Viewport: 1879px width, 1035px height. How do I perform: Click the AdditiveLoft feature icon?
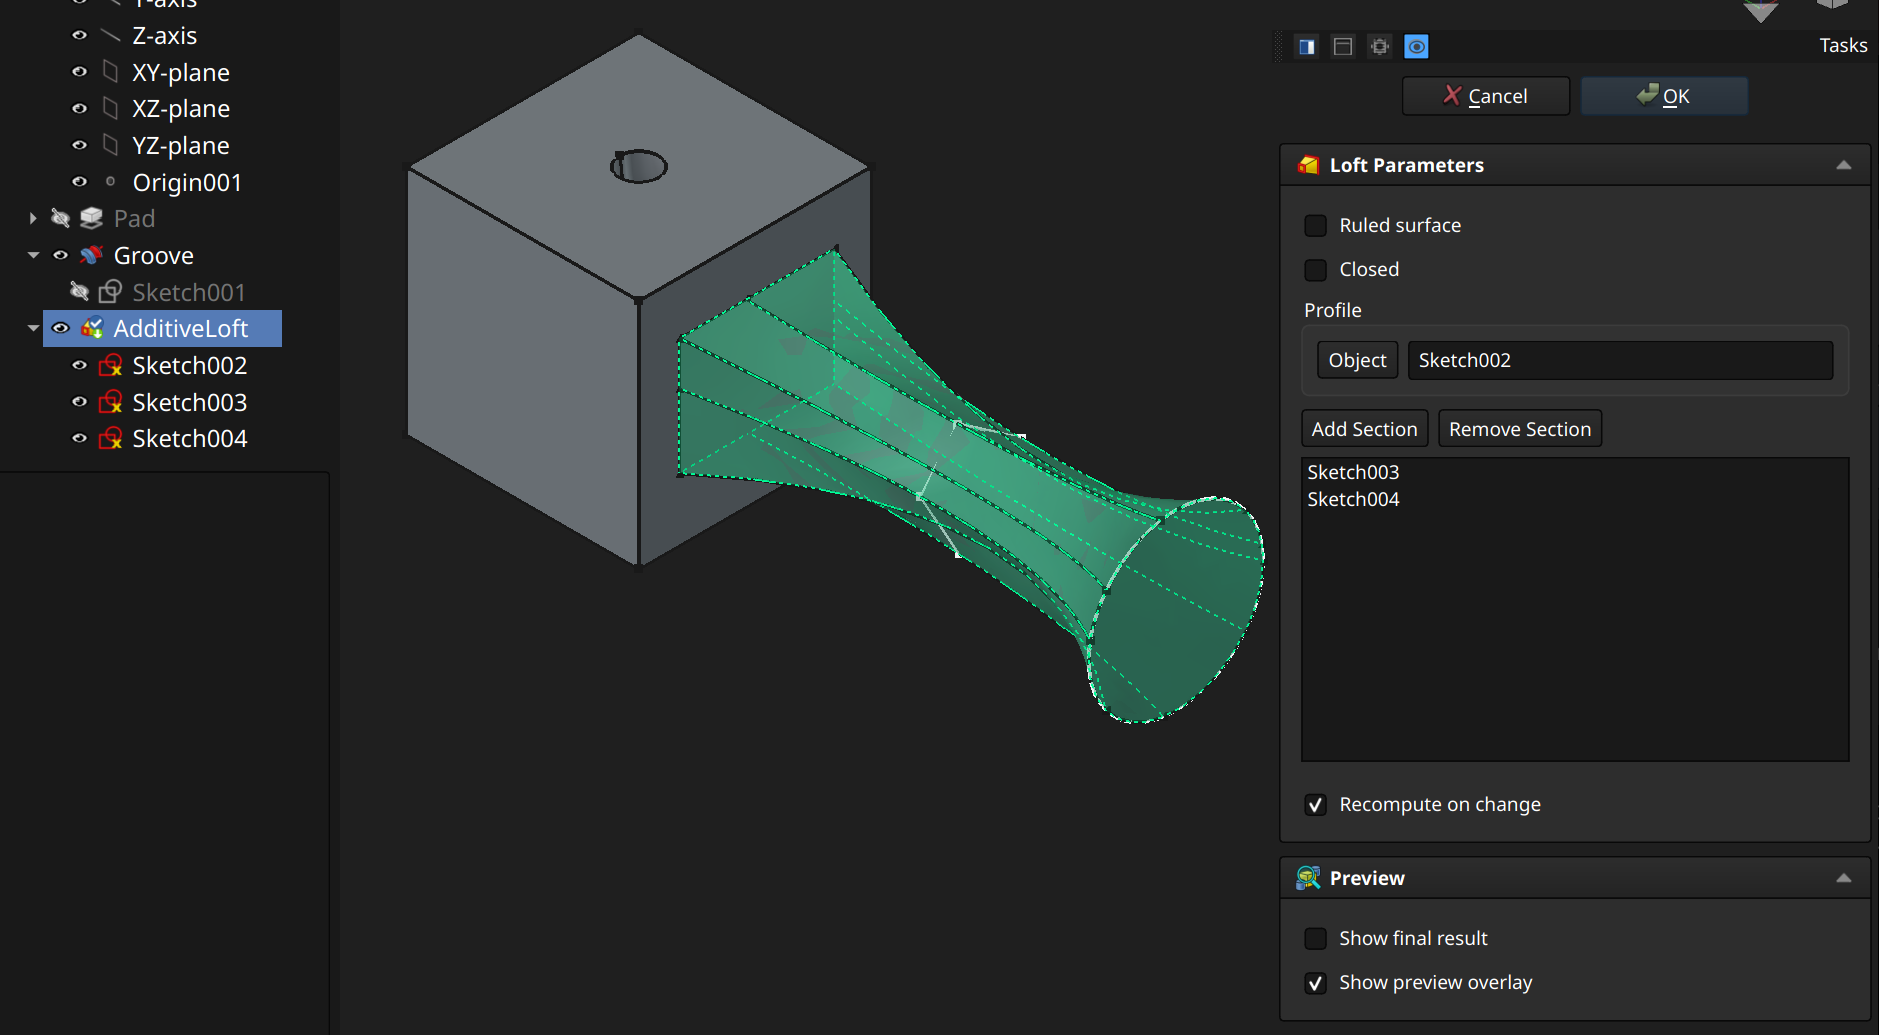click(x=92, y=328)
